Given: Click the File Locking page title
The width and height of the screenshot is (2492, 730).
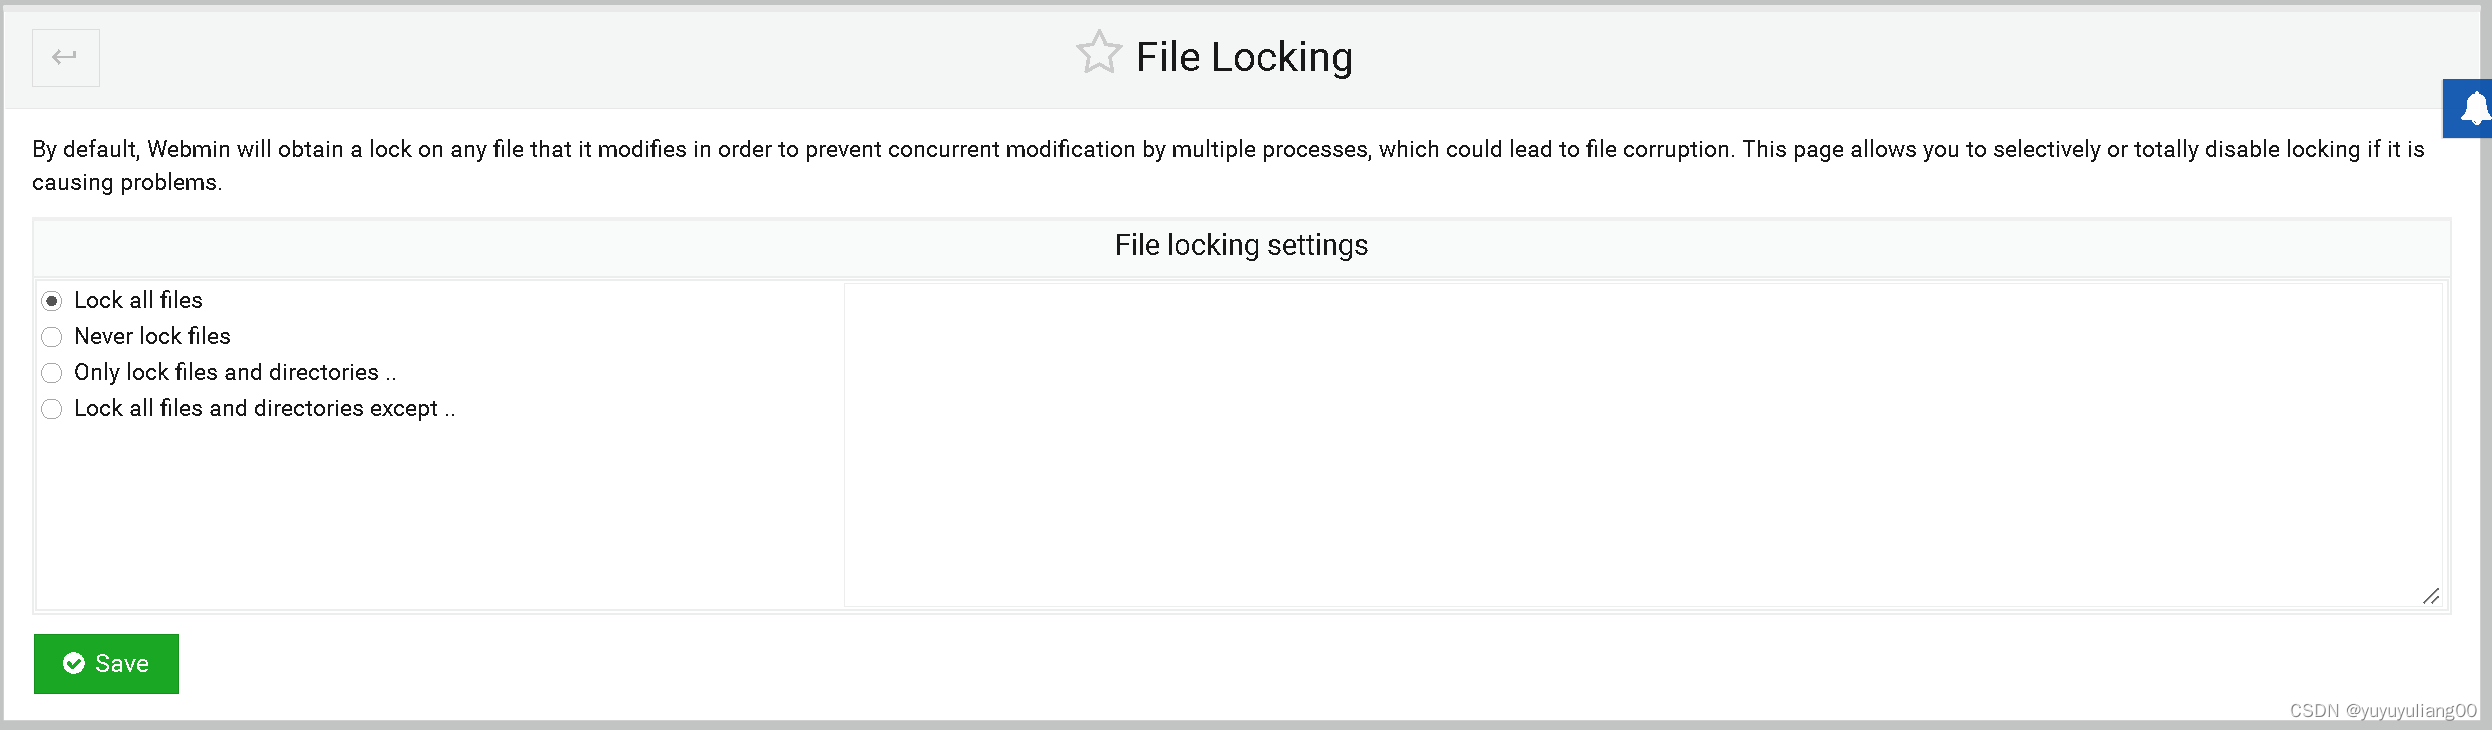Looking at the screenshot, I should pos(1243,57).
